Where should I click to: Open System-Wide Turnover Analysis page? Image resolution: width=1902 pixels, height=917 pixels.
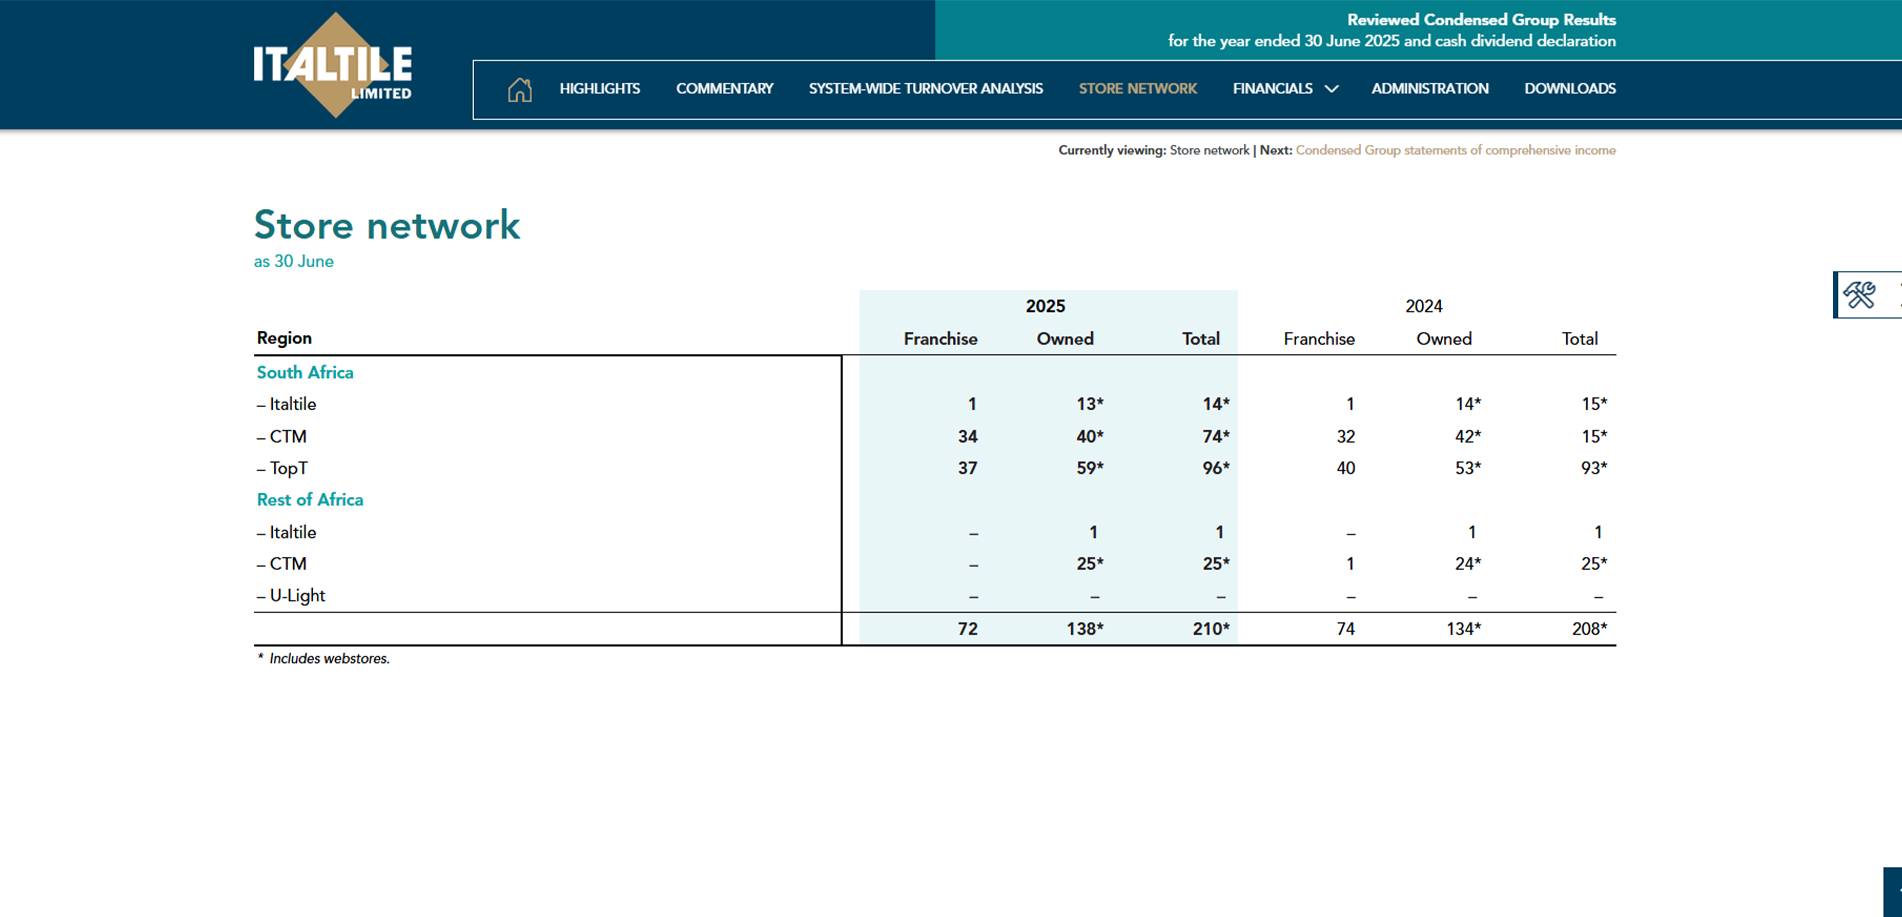926,89
